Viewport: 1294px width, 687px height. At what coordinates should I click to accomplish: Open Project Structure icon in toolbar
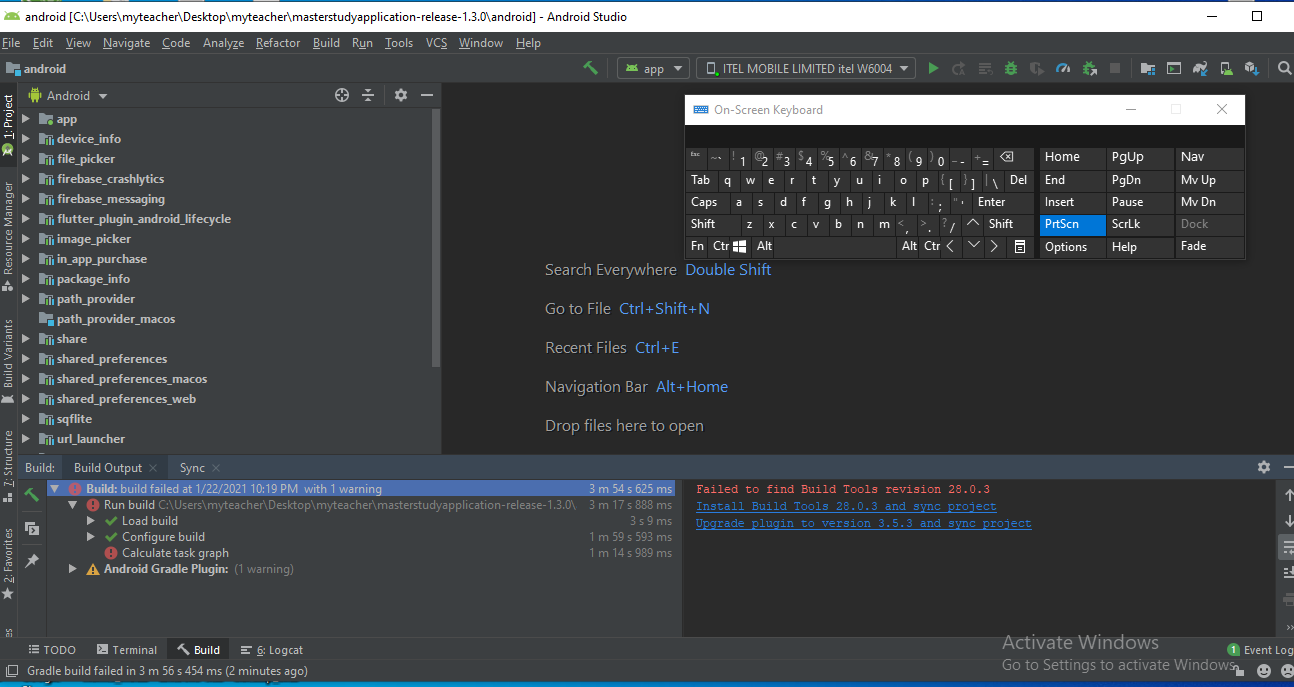1147,68
